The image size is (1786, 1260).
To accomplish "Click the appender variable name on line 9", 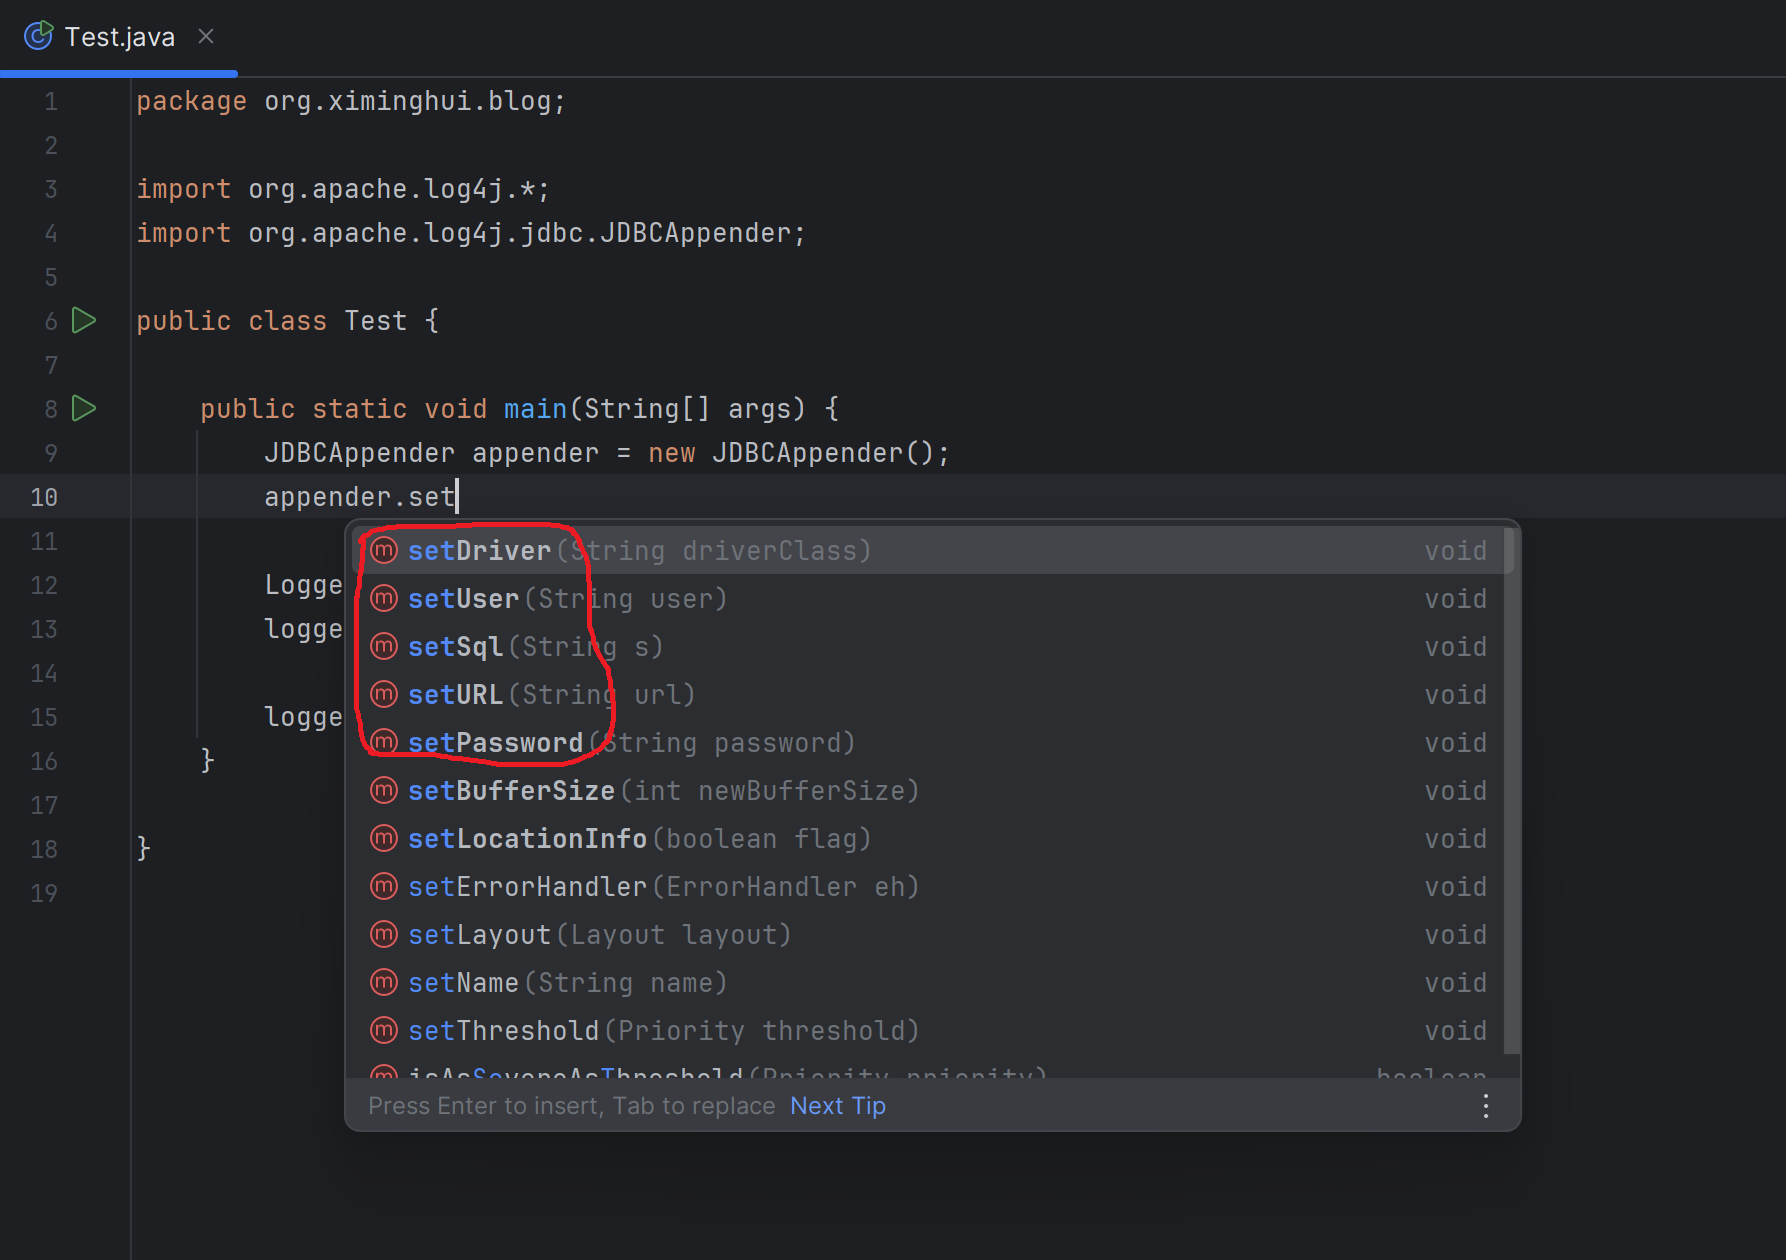I will coord(535,453).
